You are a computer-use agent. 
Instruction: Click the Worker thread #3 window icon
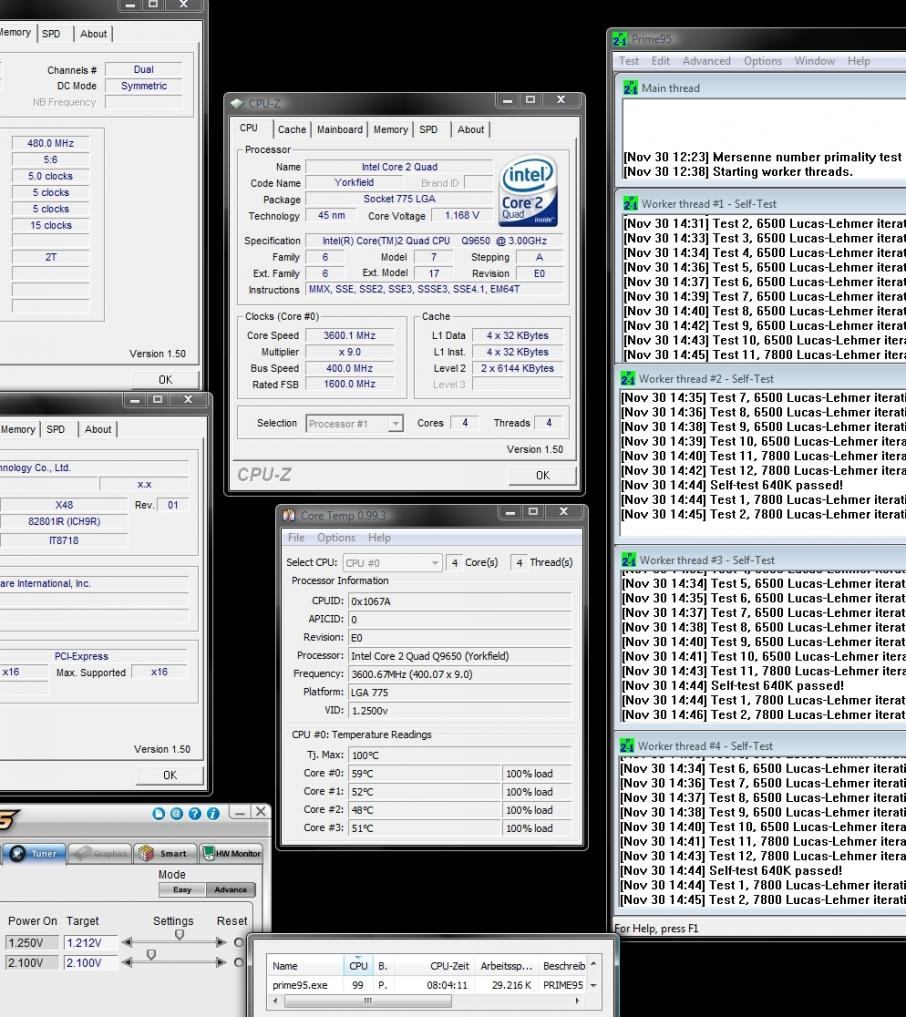click(629, 560)
